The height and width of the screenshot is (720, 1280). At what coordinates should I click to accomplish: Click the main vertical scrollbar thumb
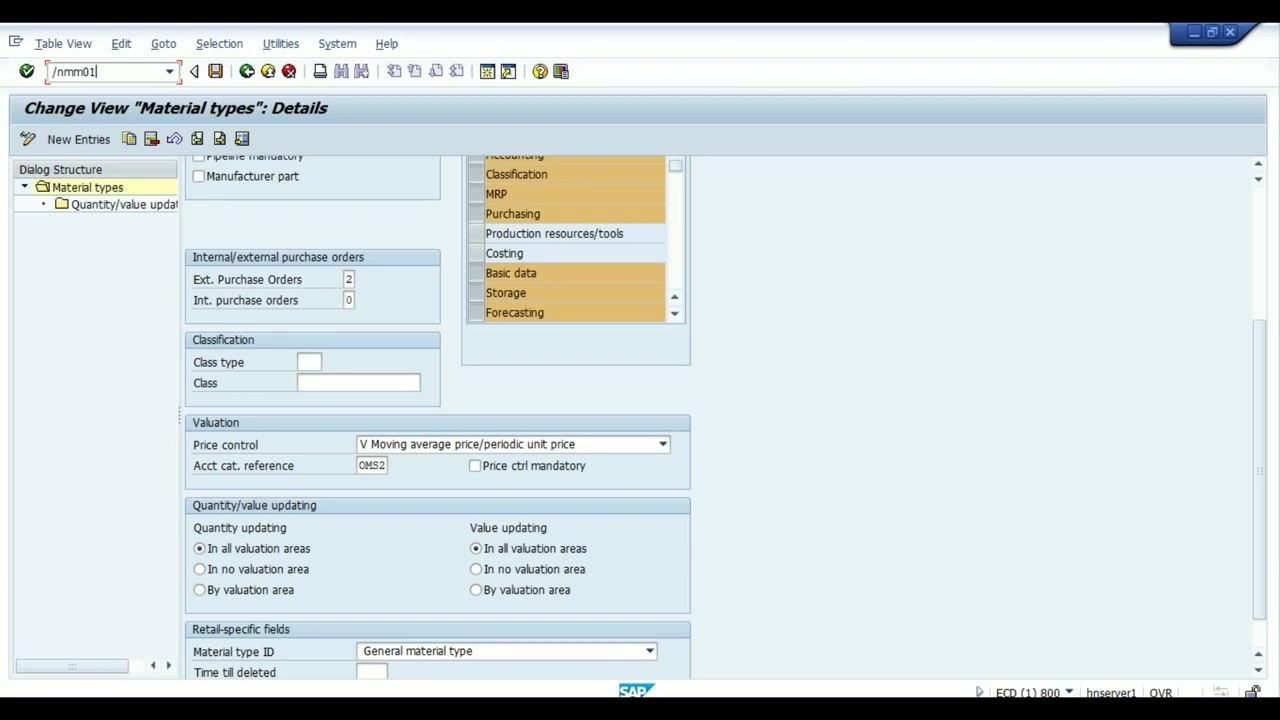click(x=1259, y=469)
